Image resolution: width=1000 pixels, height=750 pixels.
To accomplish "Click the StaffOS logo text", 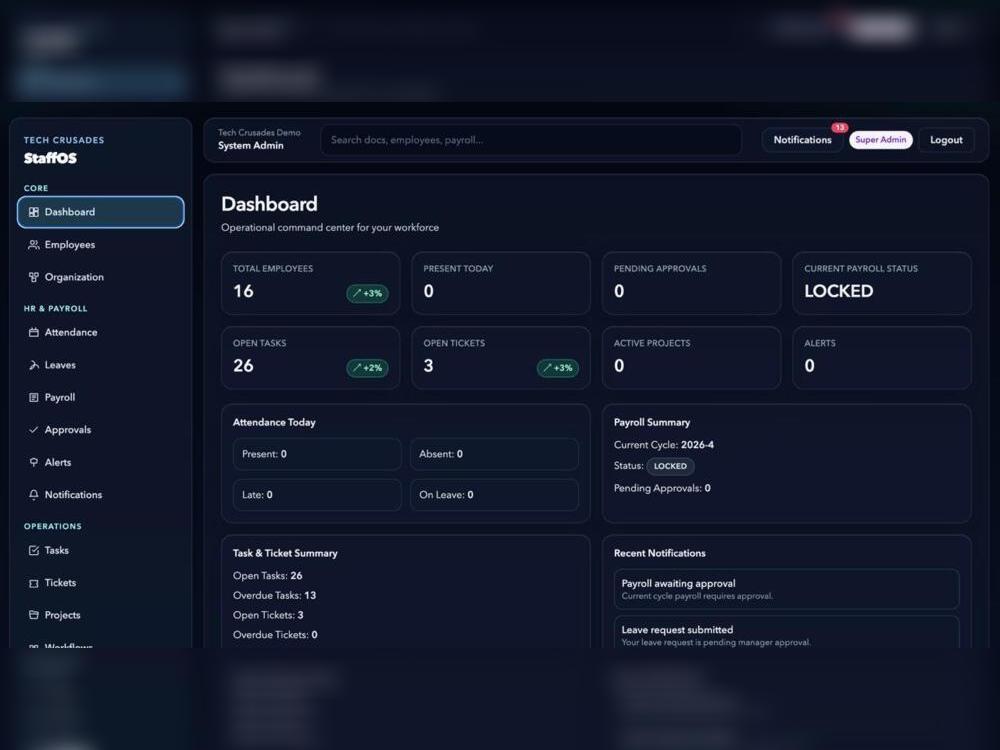I will [x=50, y=158].
